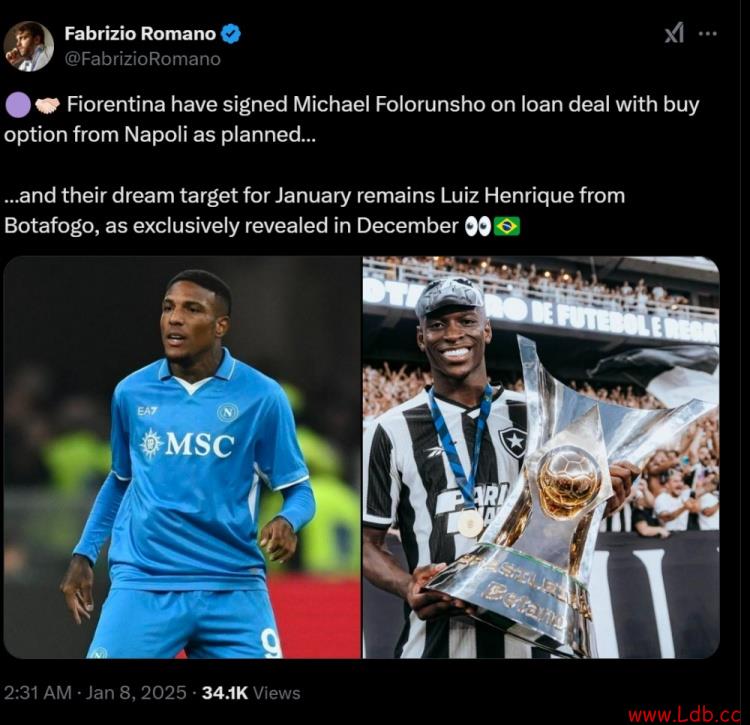
Task: Open the Napoli player photo
Action: click(182, 458)
